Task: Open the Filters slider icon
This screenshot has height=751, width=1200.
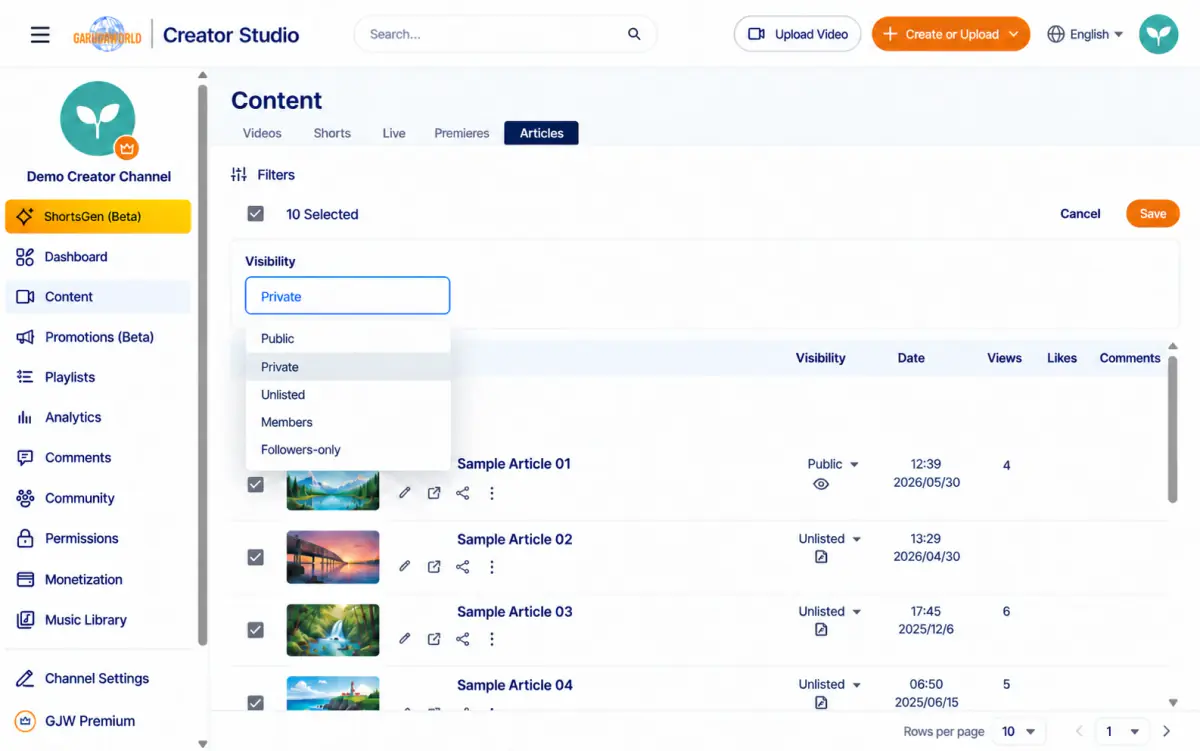Action: (238, 174)
